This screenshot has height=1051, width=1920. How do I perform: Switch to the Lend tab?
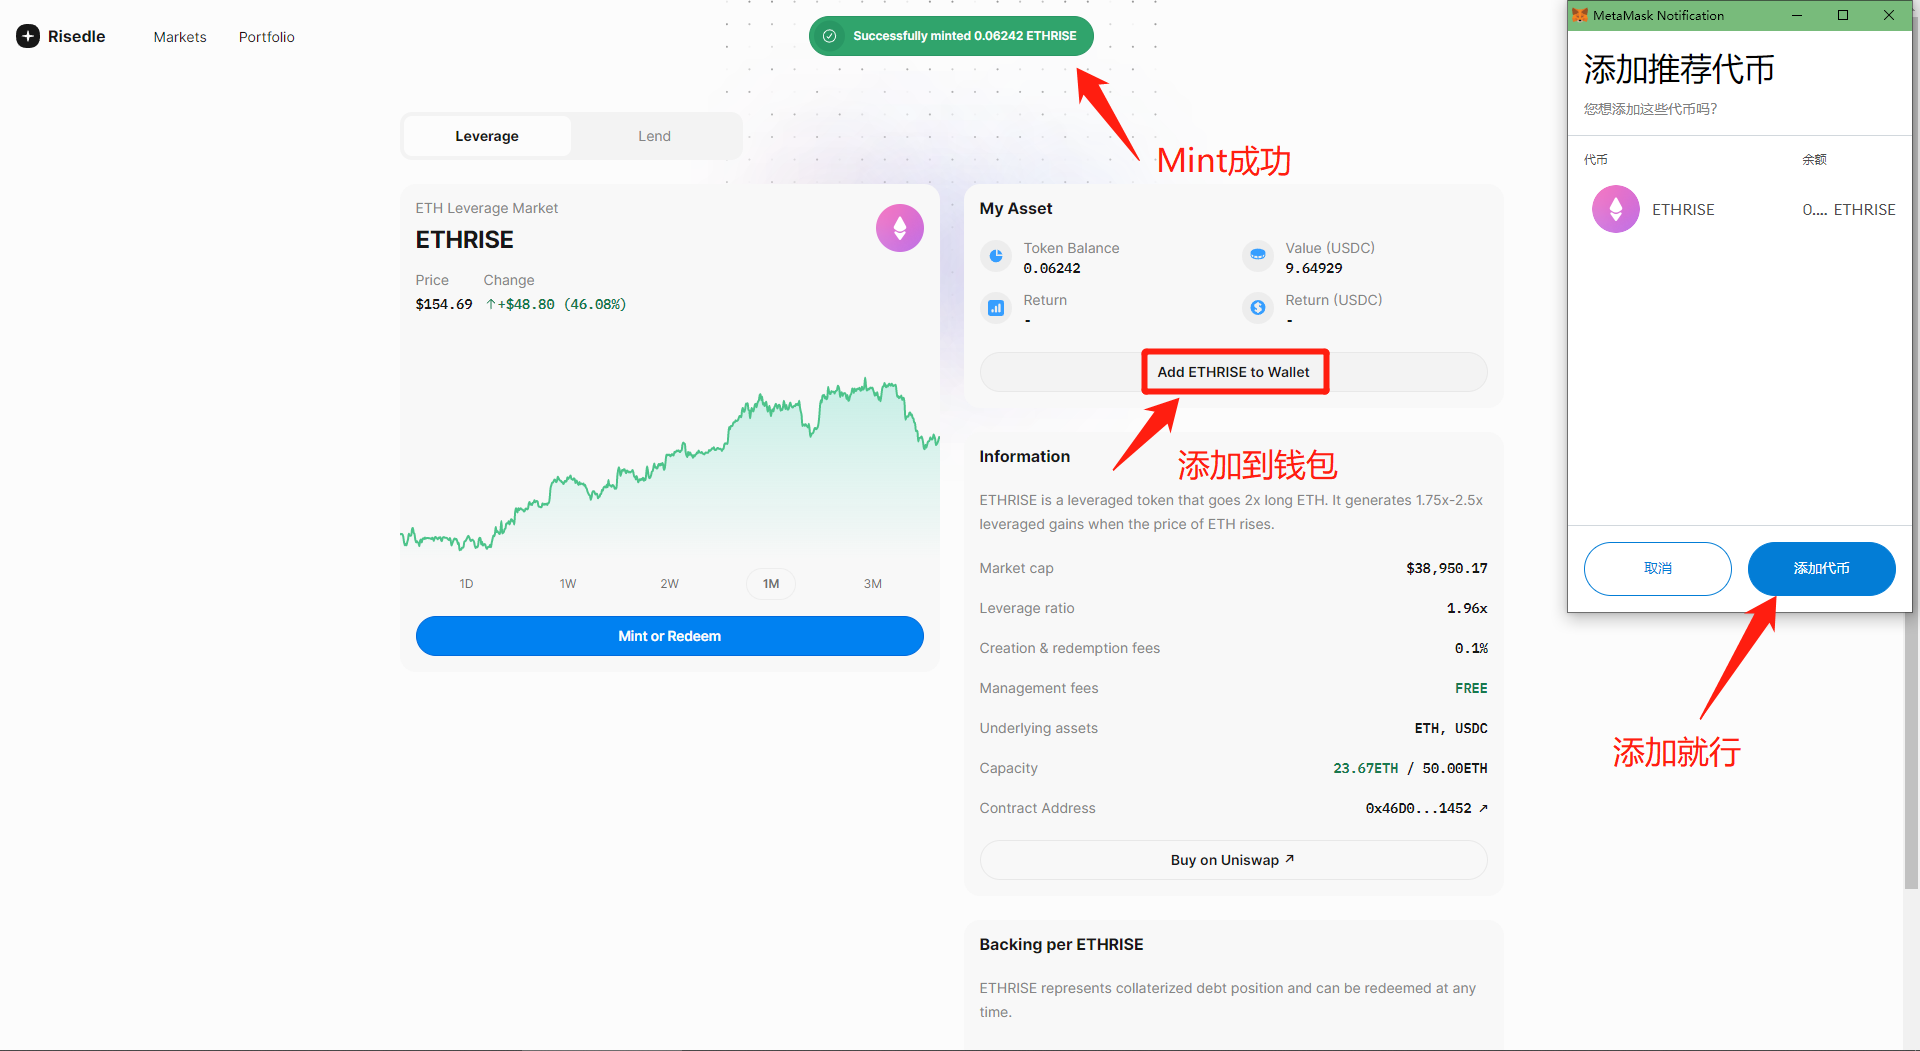[654, 136]
